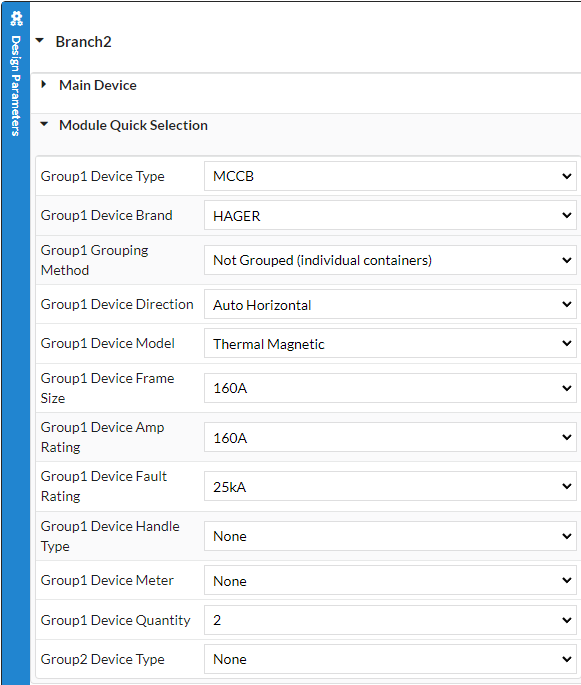Open the Group1 Device Meter dropdown
Viewport: 581px width, 685px height.
click(390, 581)
